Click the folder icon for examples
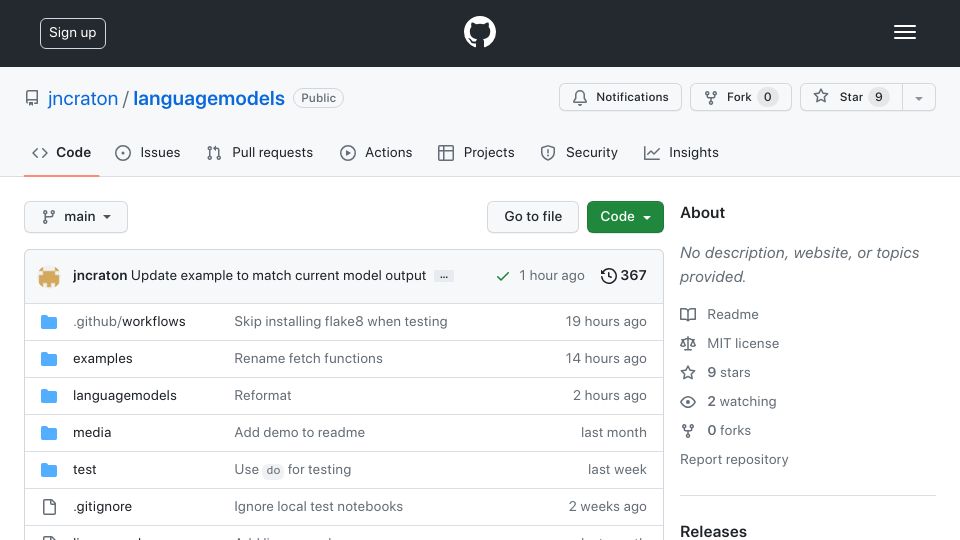This screenshot has height=540, width=960. [x=49, y=359]
